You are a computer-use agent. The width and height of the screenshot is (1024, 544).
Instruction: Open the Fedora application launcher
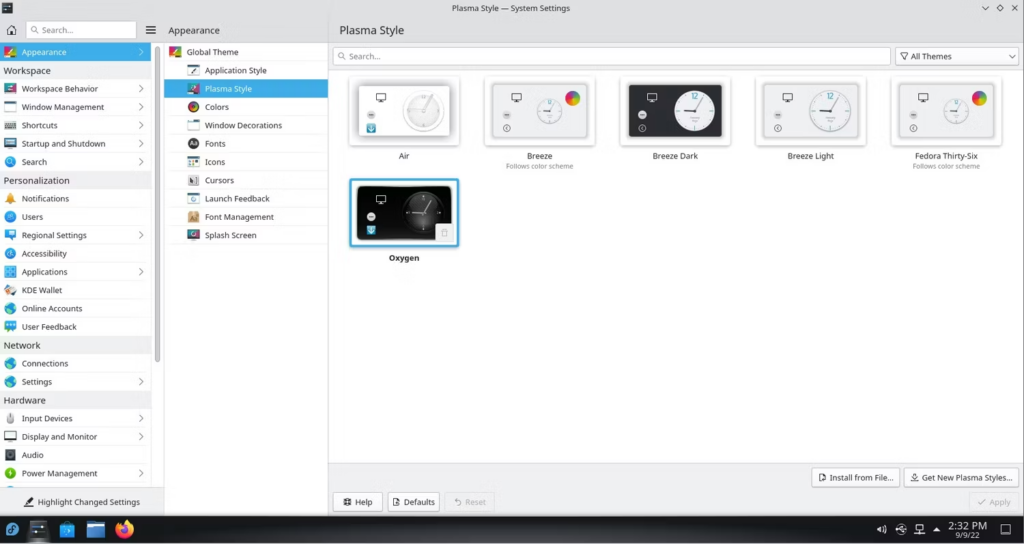(x=12, y=529)
